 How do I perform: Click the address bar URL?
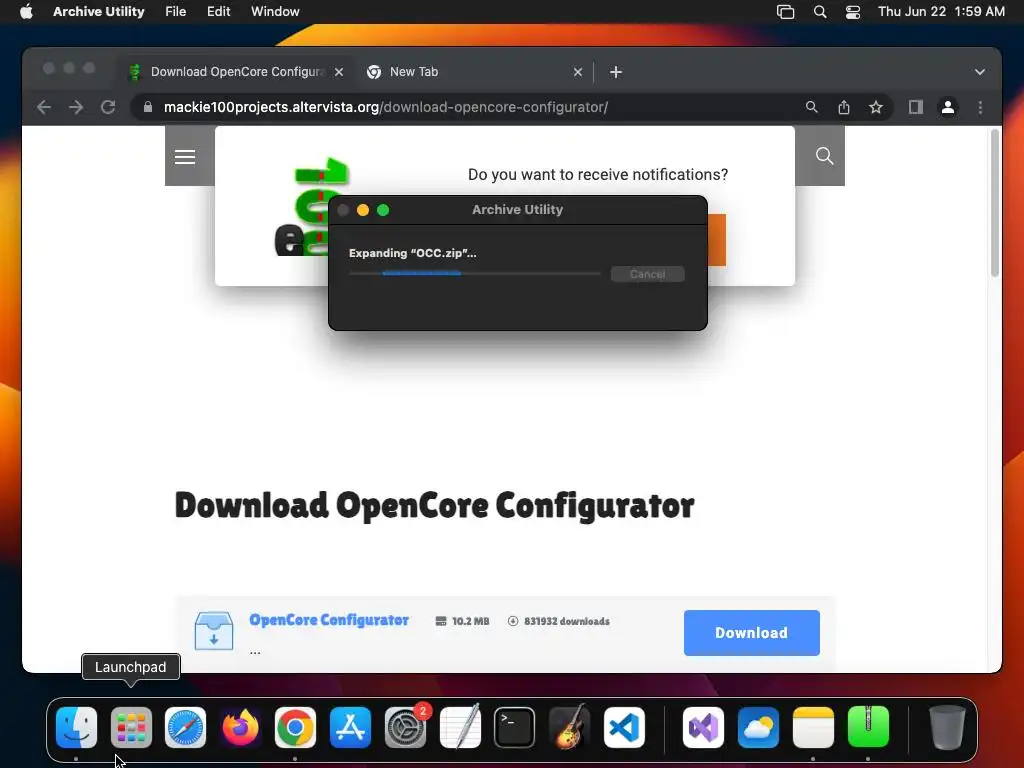(x=386, y=107)
